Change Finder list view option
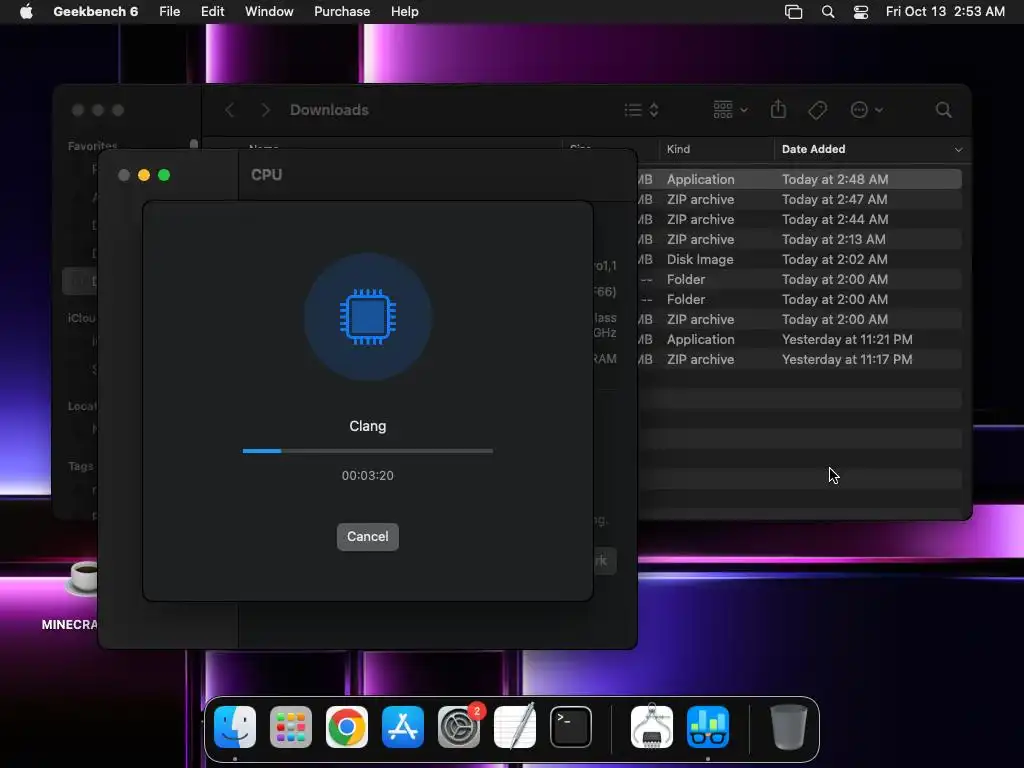The width and height of the screenshot is (1024, 768). coord(641,110)
